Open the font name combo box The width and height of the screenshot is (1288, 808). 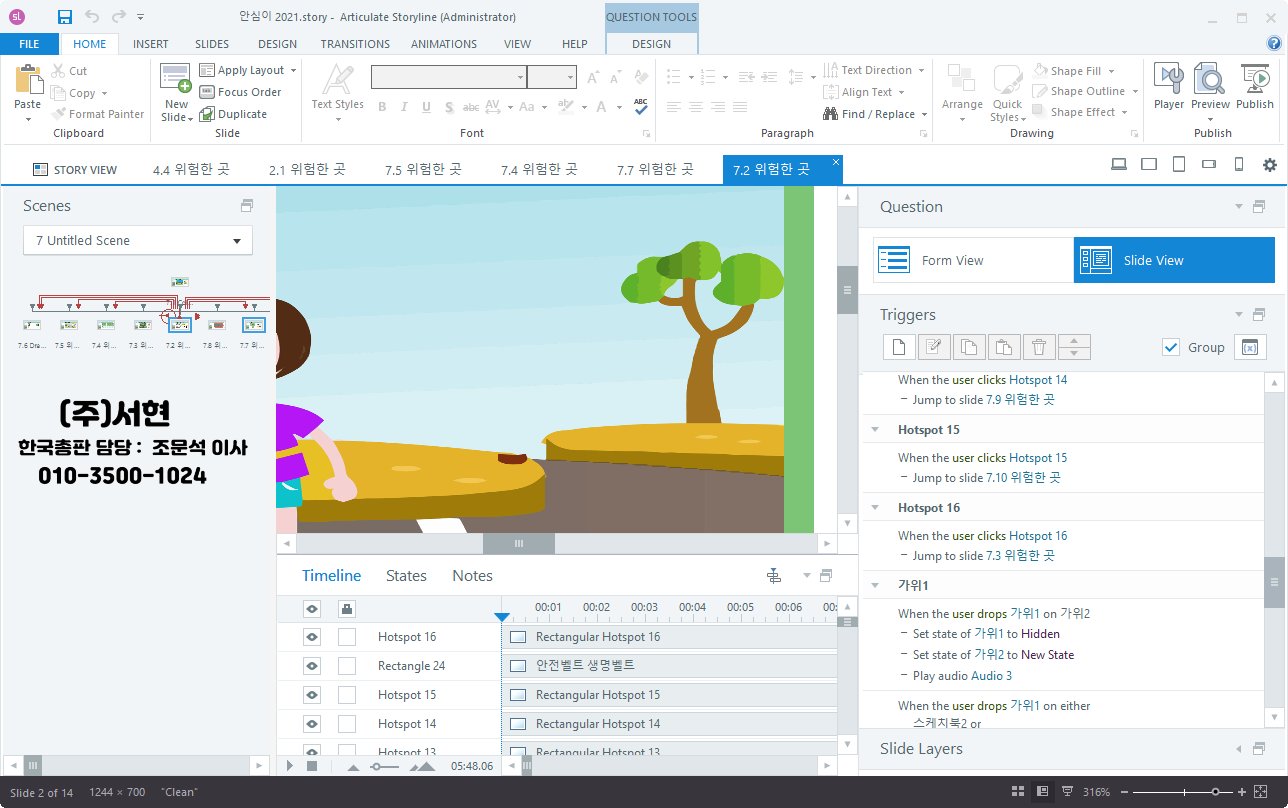coord(449,77)
